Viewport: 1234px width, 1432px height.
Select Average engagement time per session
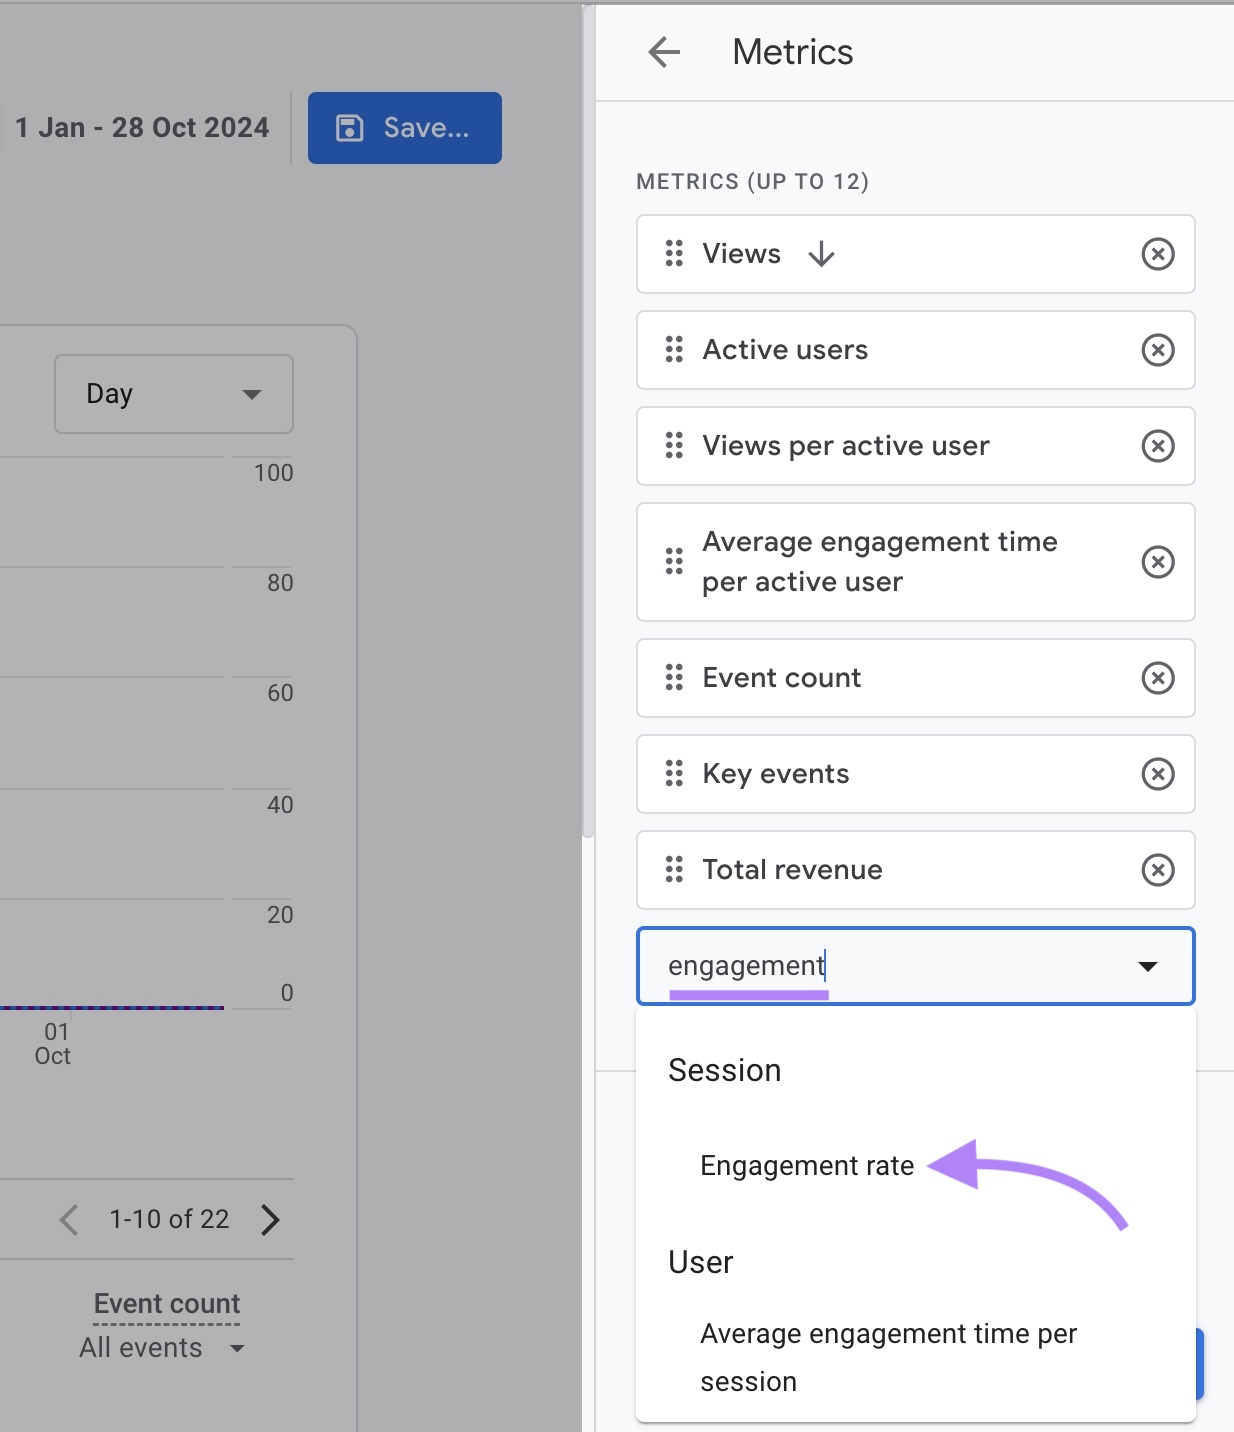[x=888, y=1357]
